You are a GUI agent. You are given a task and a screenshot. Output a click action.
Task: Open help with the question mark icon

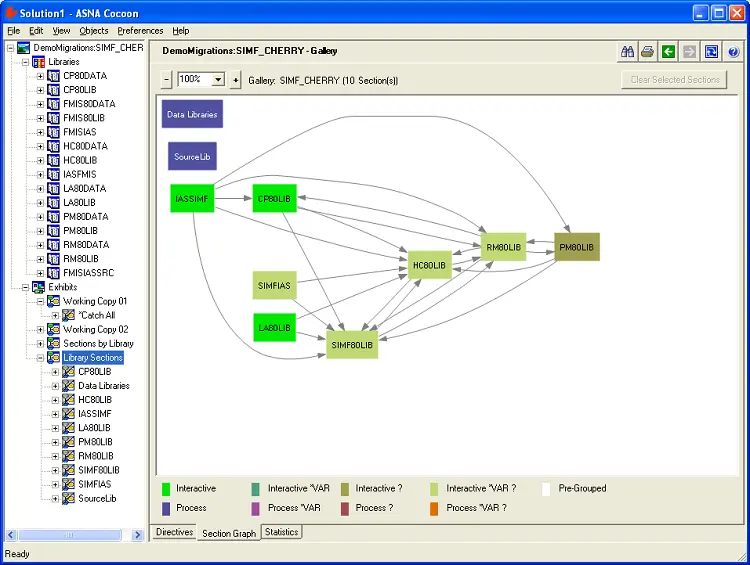coord(733,52)
